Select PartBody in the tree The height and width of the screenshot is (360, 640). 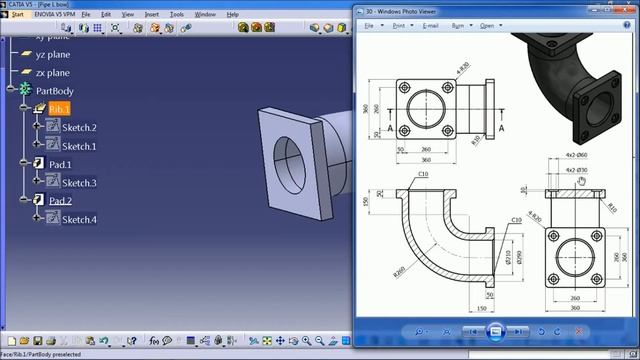[x=55, y=91]
